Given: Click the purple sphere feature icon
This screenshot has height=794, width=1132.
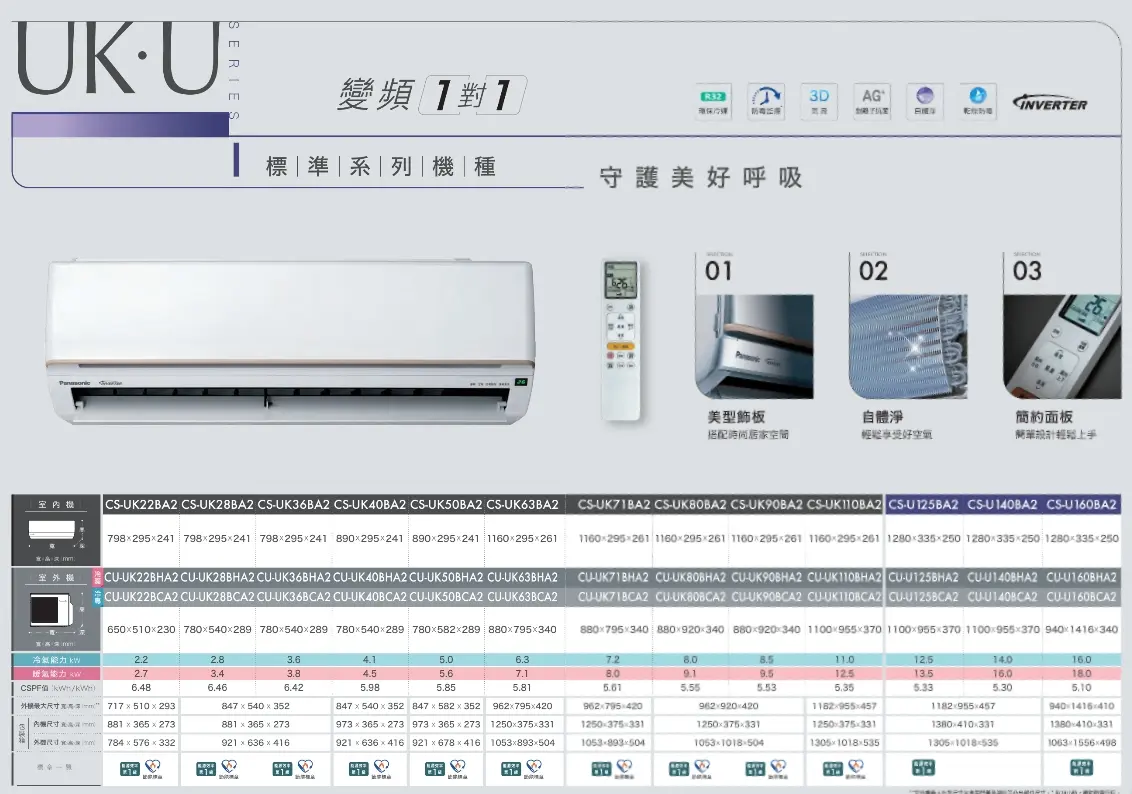Looking at the screenshot, I should click(925, 99).
